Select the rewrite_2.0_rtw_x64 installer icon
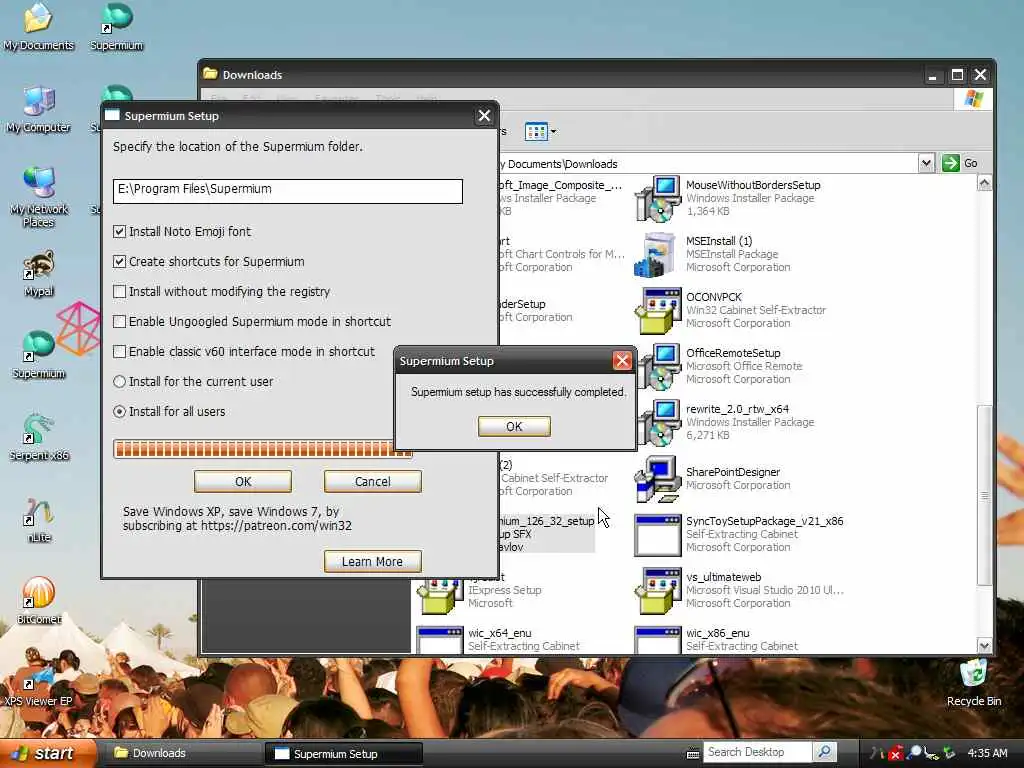 (x=658, y=423)
